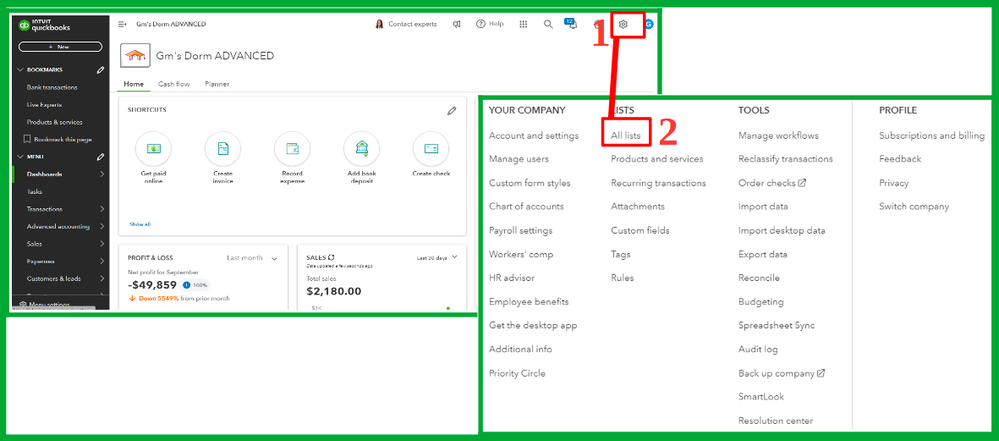The image size is (999, 441).
Task: Click Get paid online shortcut icon
Action: (x=154, y=149)
